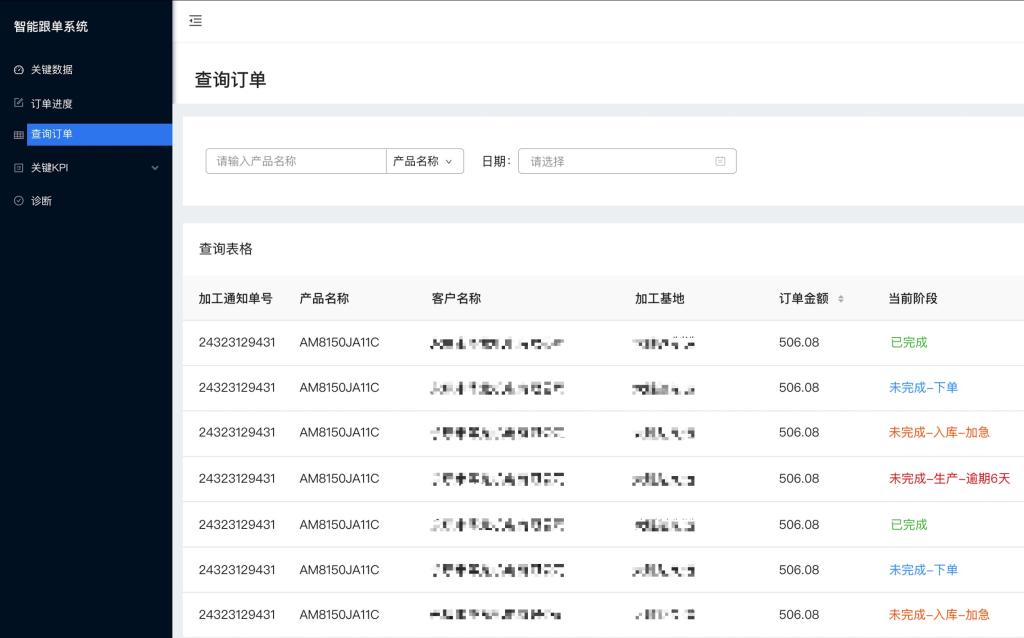Click the dashboard icon beside 关键数据
The height and width of the screenshot is (638, 1024).
pyautogui.click(x=18, y=70)
